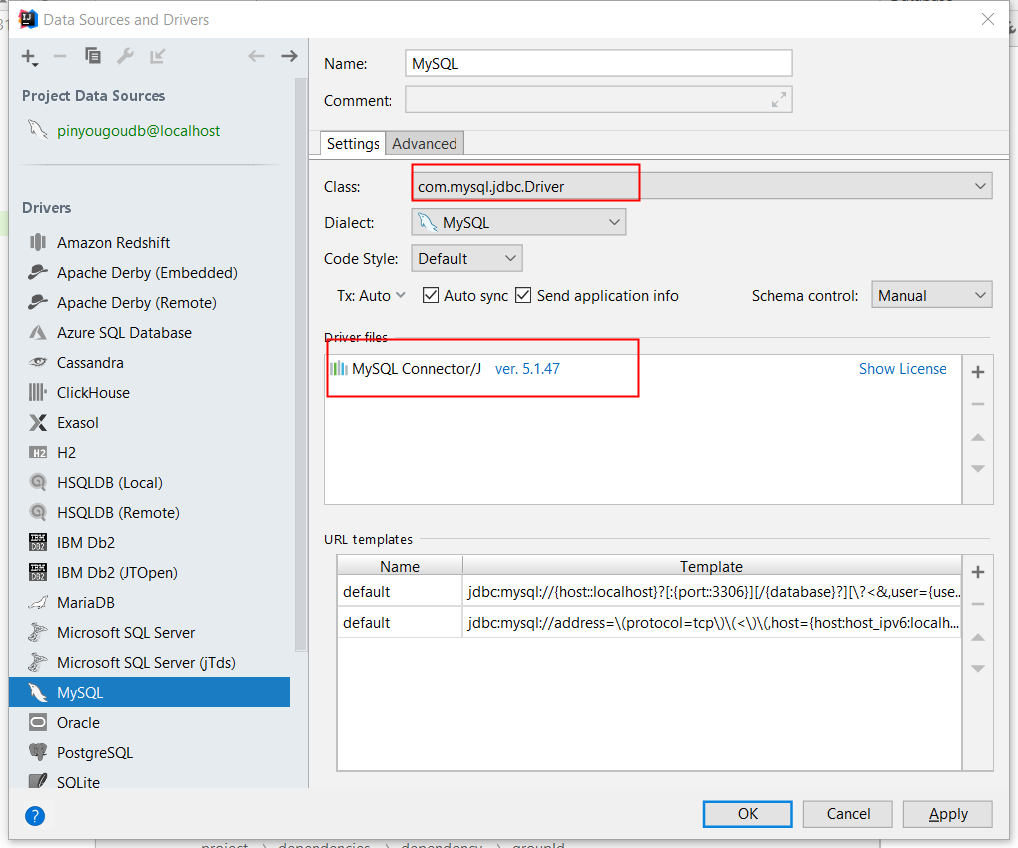Click the driver list scrollbar

click(x=301, y=364)
